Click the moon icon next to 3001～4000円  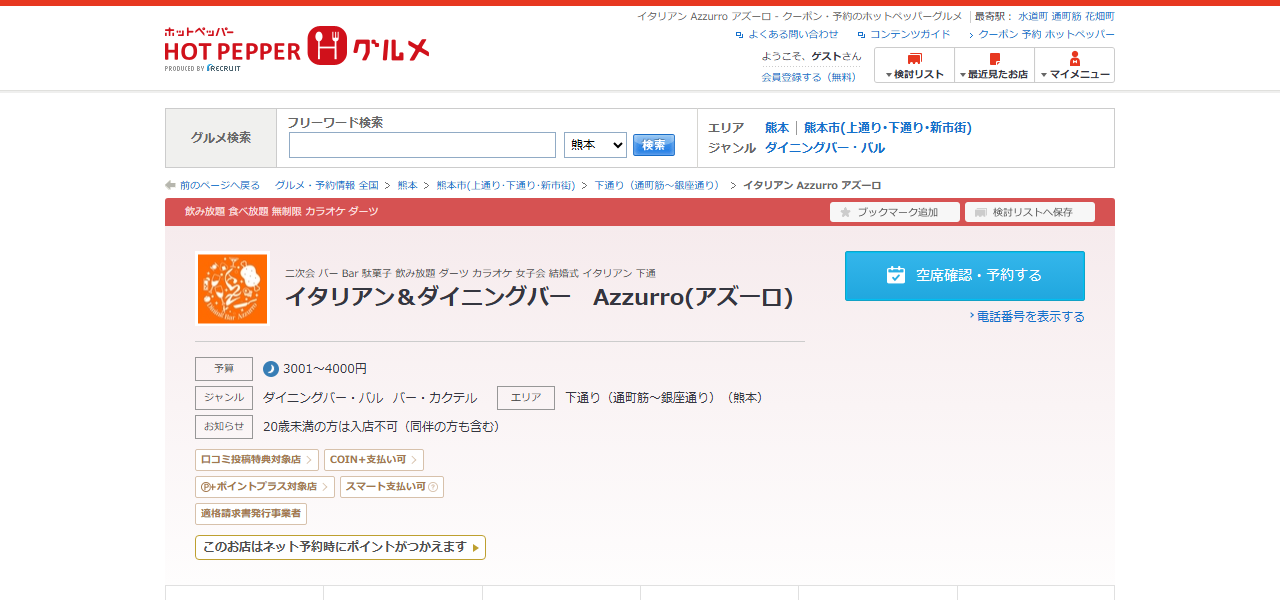[271, 369]
